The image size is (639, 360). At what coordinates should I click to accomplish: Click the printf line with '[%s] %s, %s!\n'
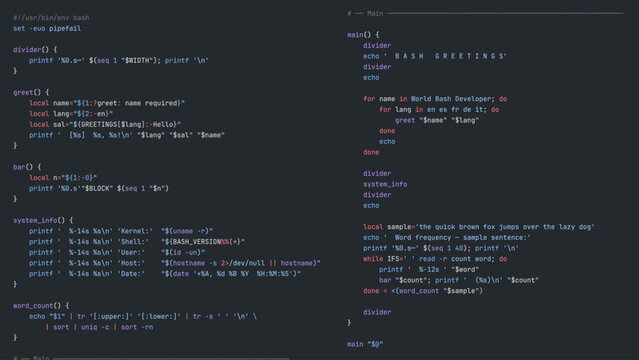click(x=127, y=135)
